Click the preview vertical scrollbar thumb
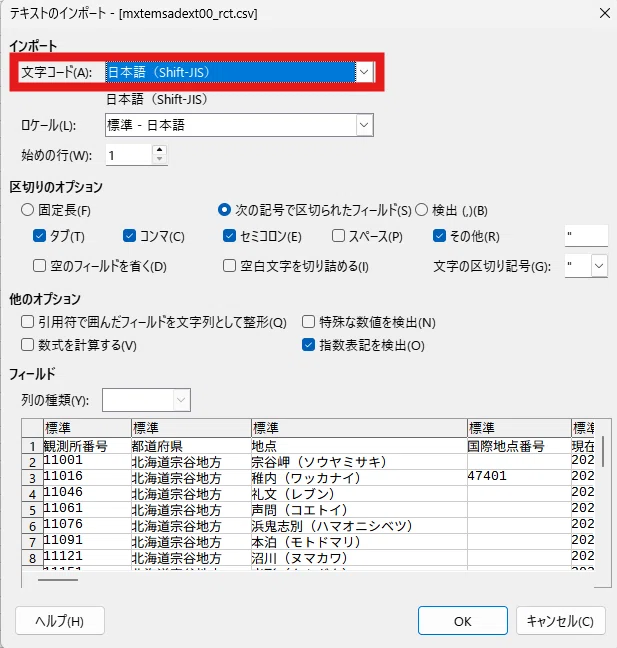 coord(603,451)
